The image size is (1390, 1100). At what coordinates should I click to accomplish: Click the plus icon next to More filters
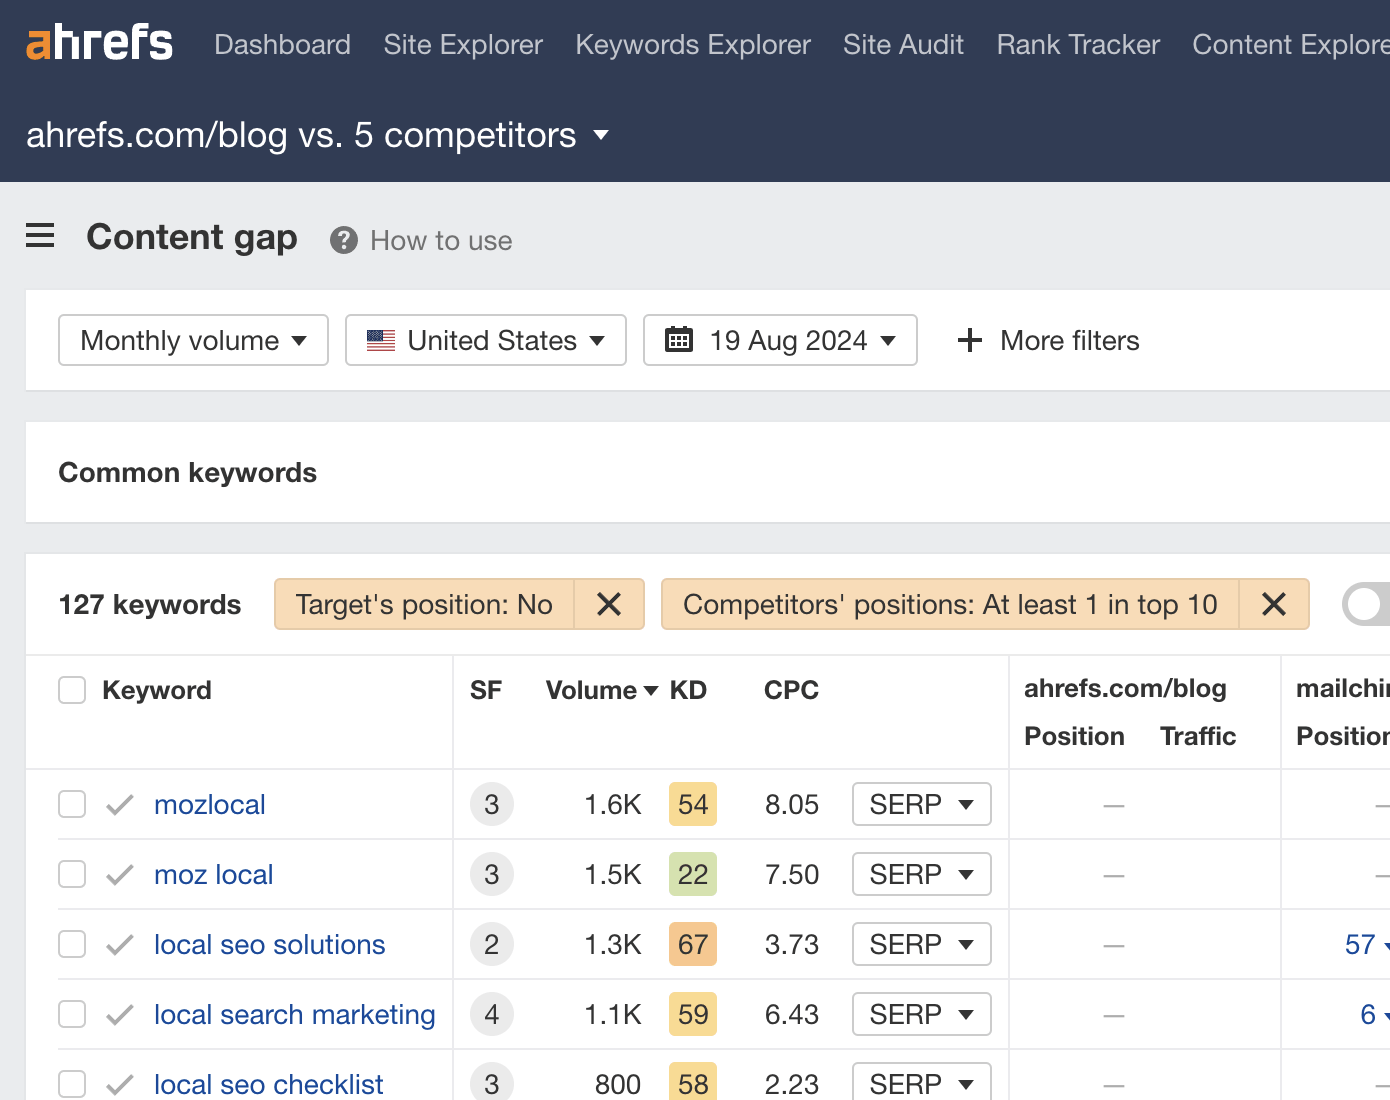tap(969, 340)
